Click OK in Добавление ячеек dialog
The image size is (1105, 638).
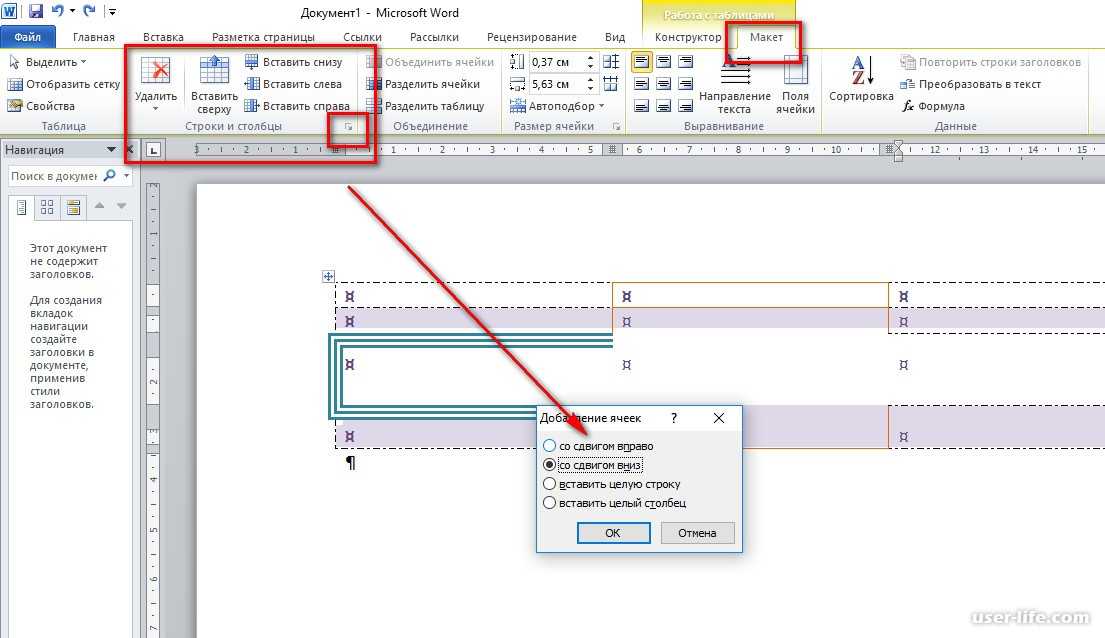pyautogui.click(x=613, y=533)
